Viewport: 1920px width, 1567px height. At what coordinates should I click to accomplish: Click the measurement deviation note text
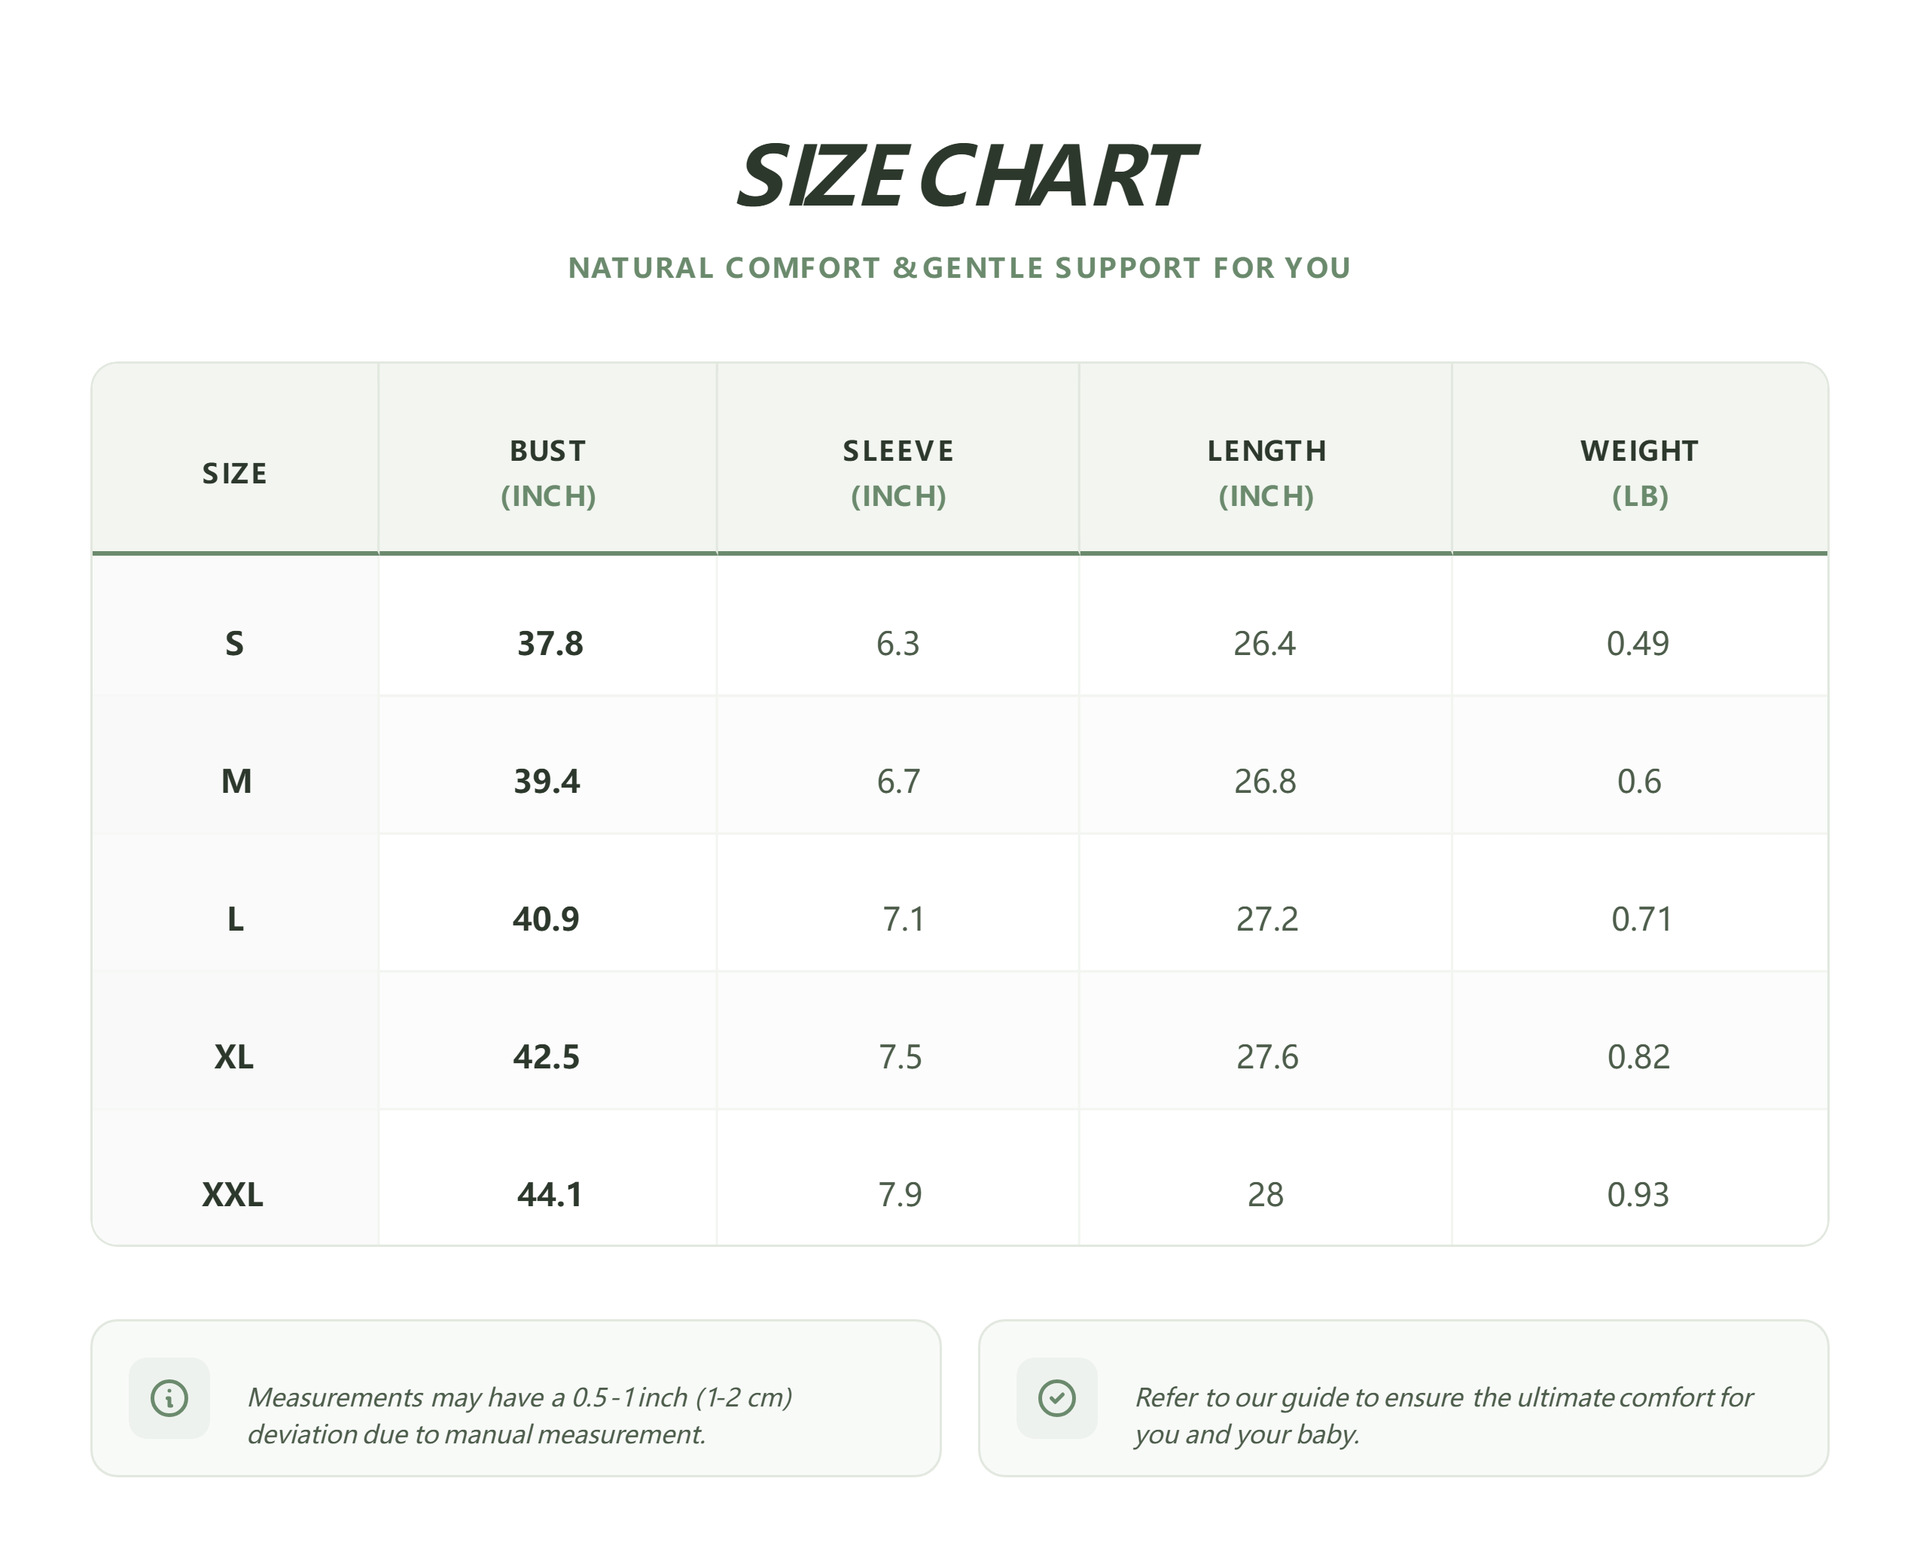click(x=520, y=1415)
